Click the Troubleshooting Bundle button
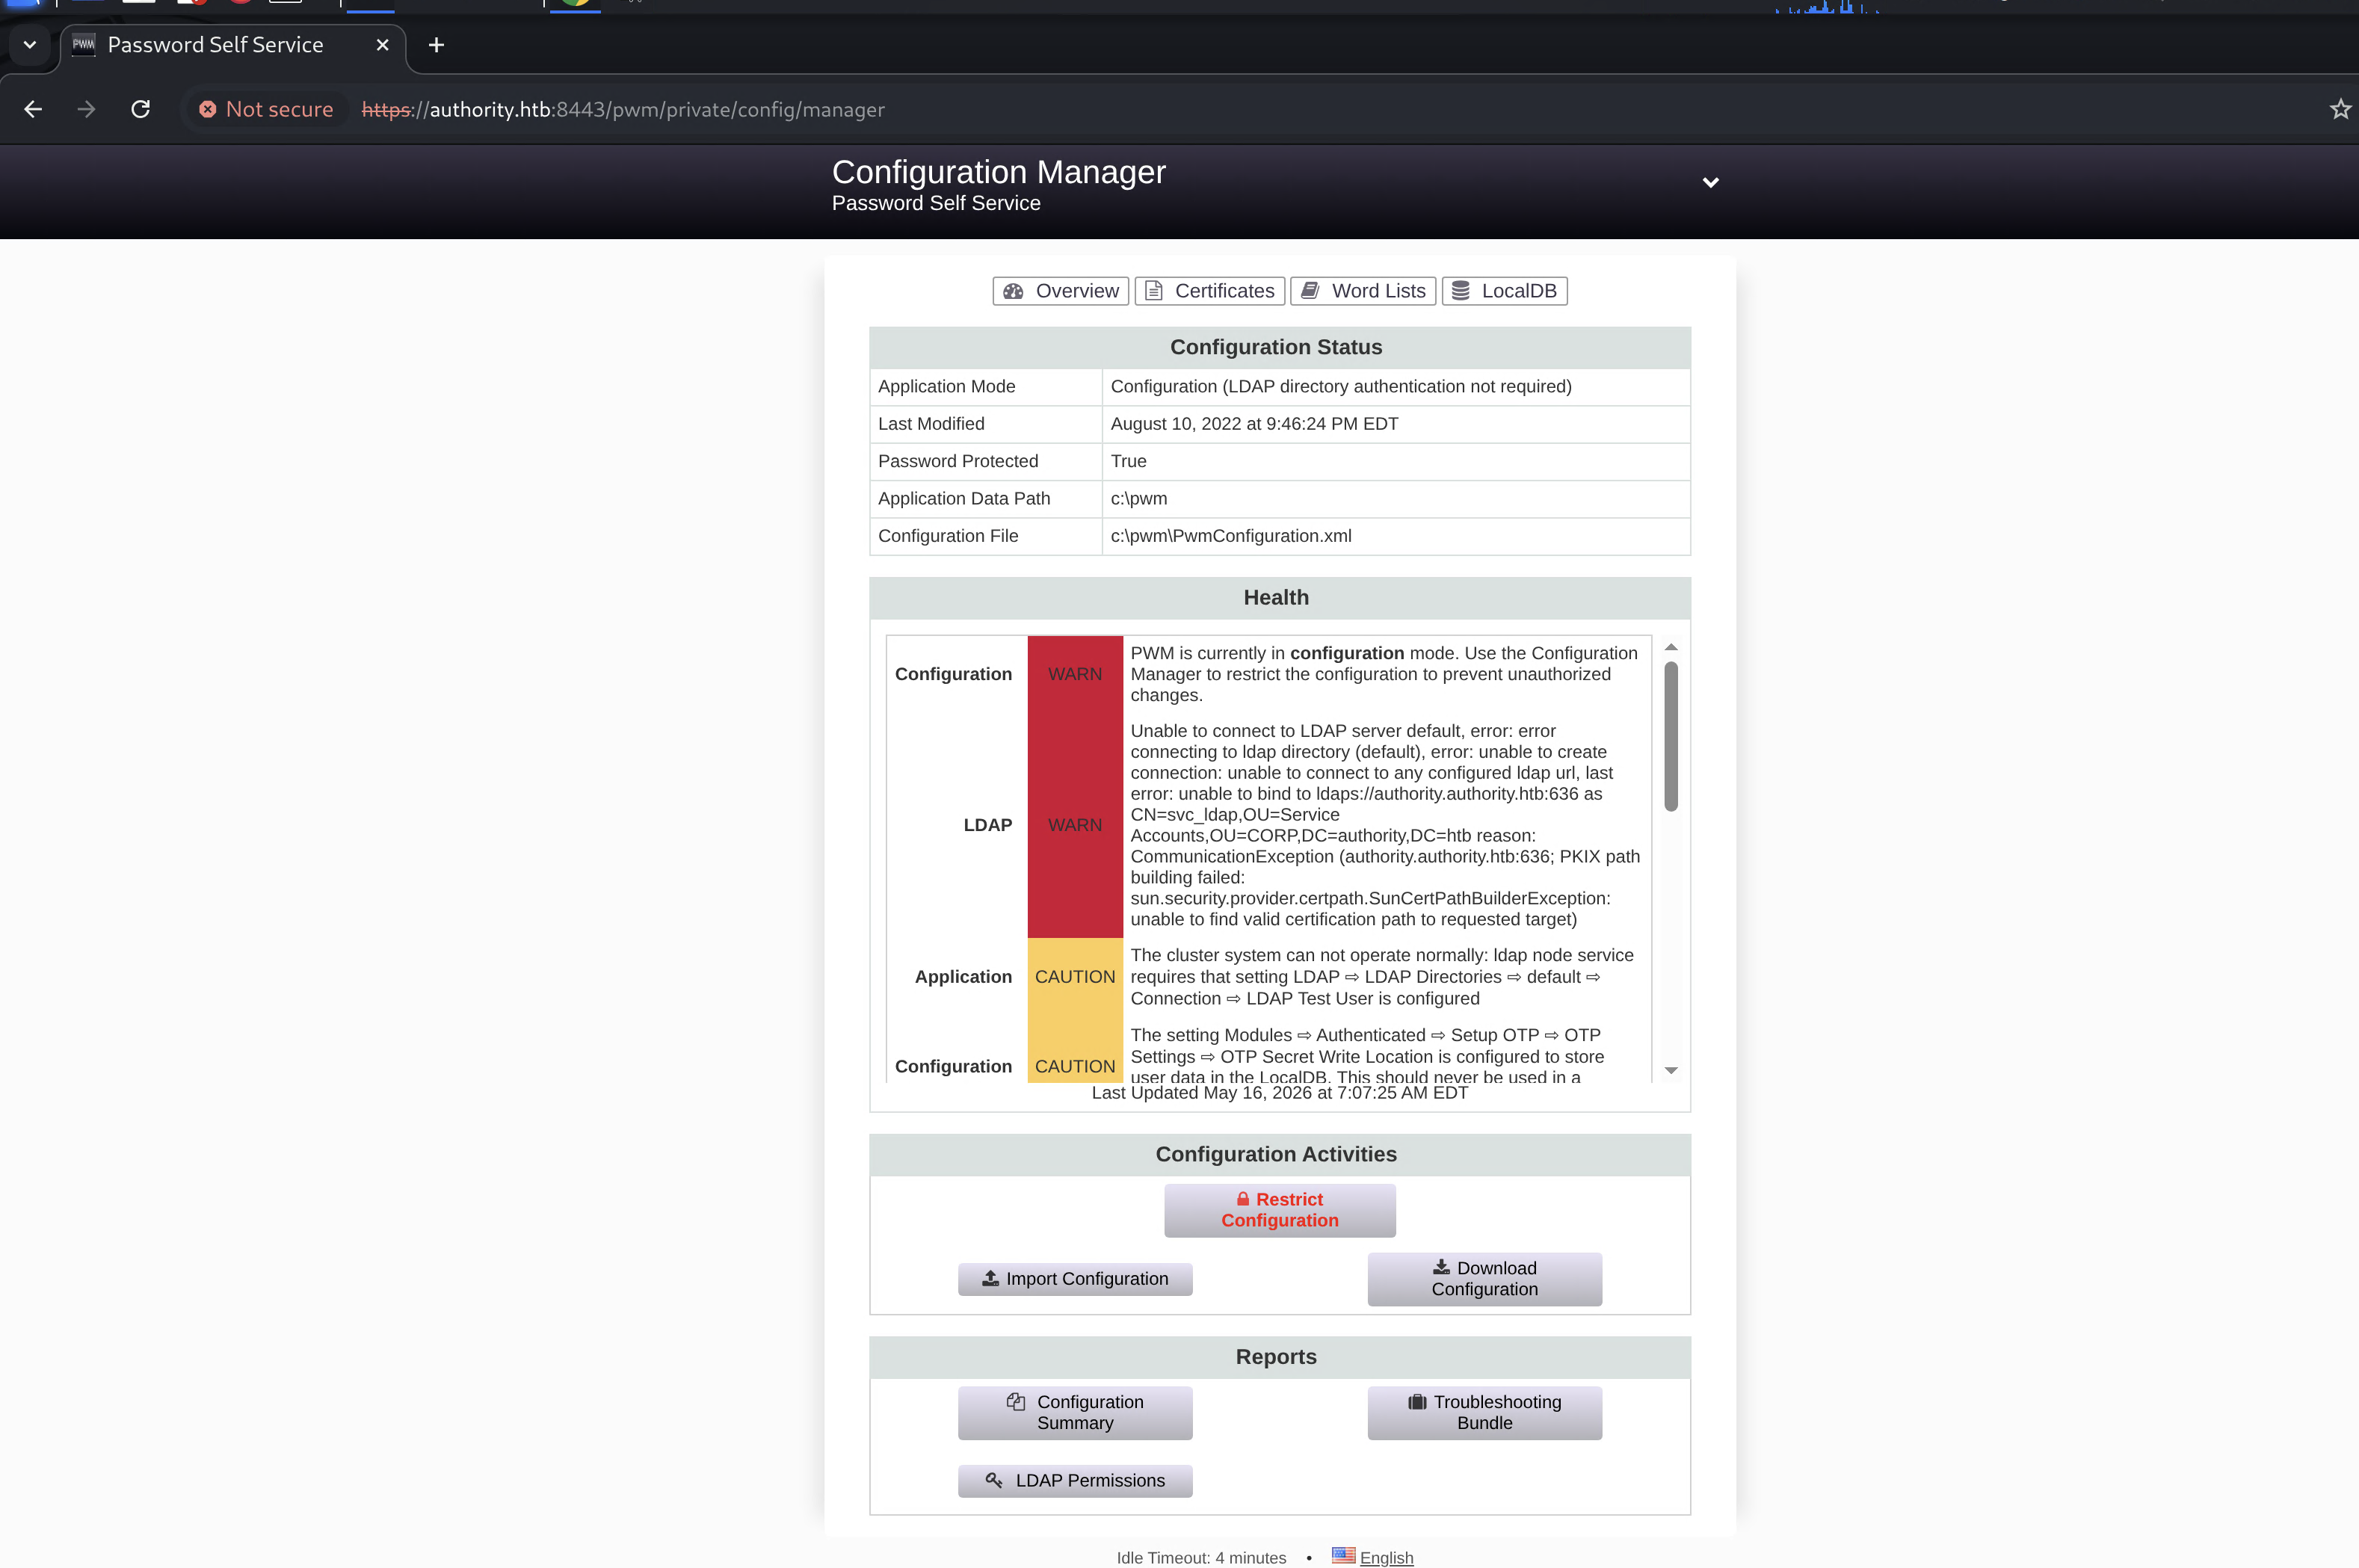2359x1568 pixels. pyautogui.click(x=1484, y=1412)
